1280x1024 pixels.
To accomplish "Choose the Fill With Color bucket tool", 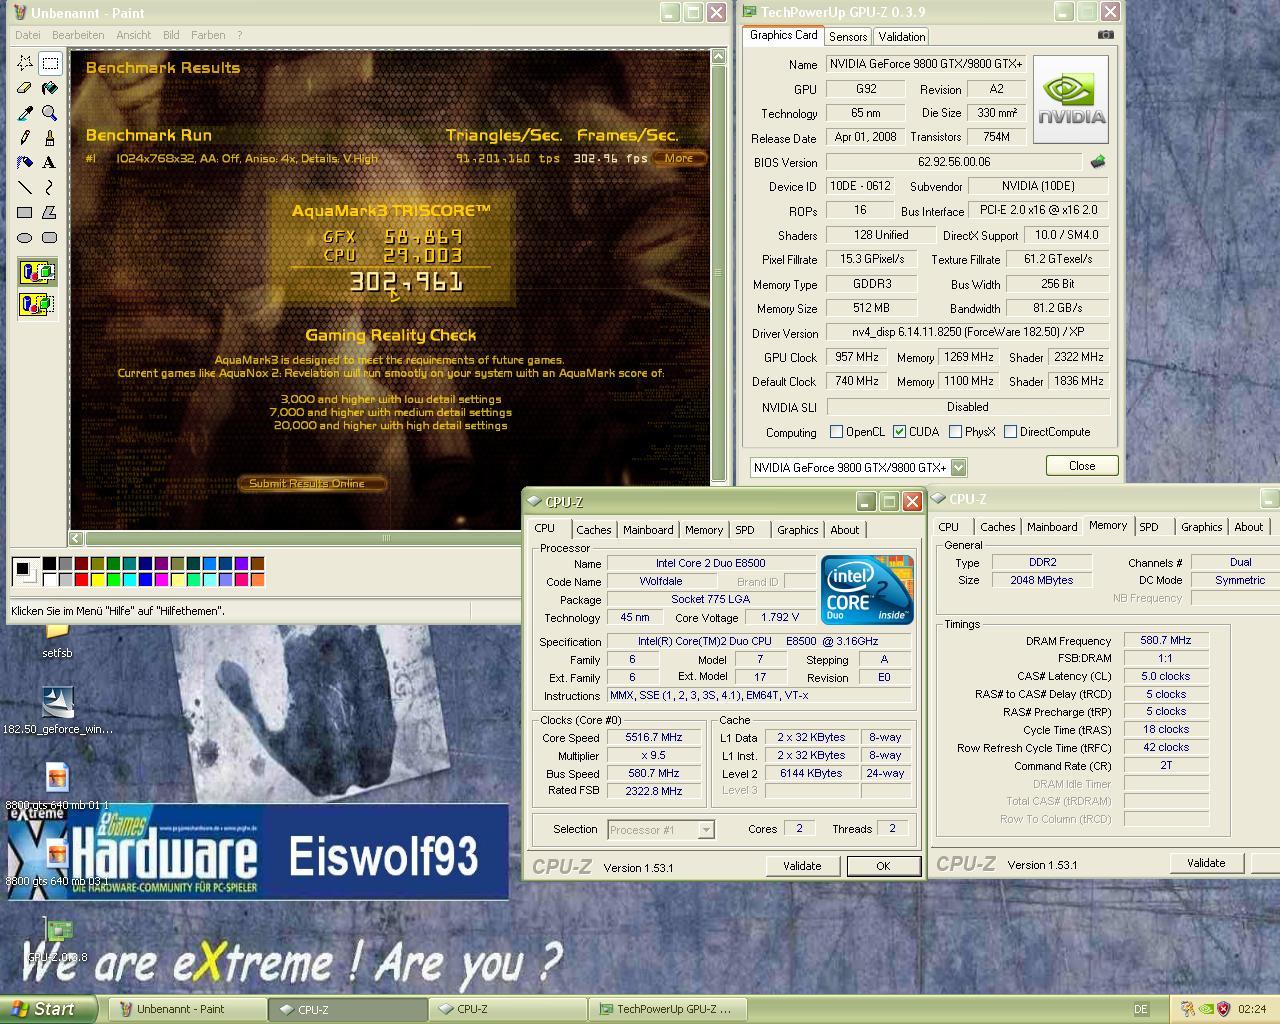I will coord(50,88).
